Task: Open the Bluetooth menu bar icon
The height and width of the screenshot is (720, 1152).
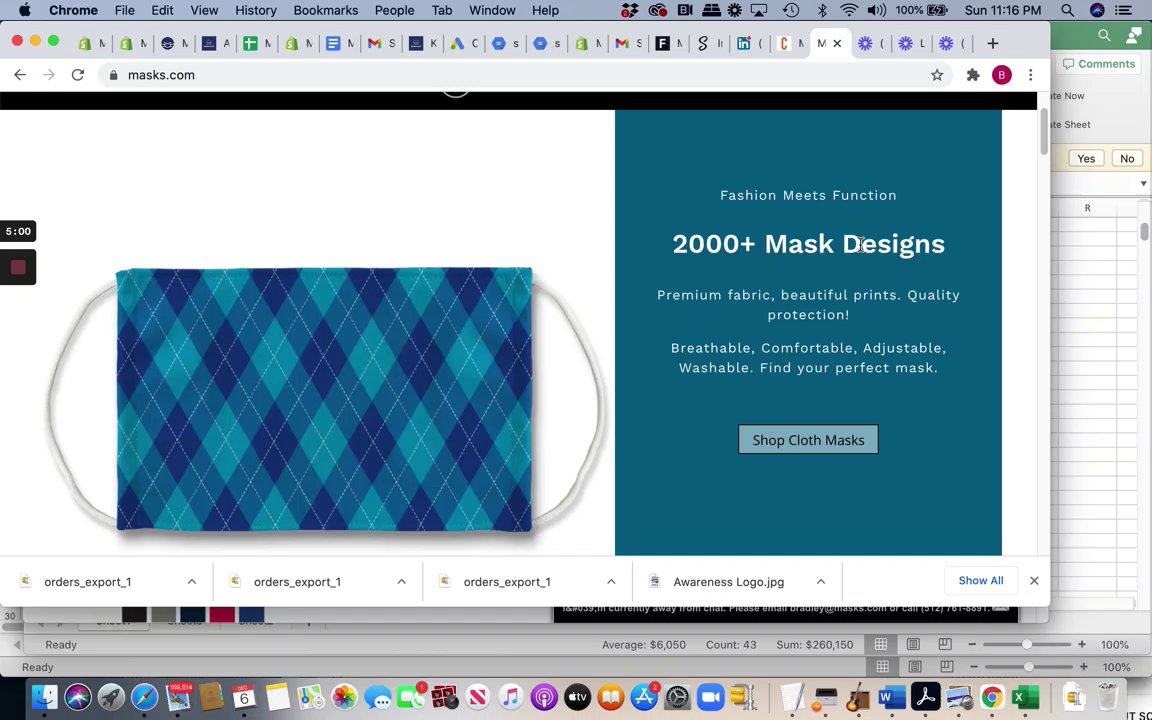Action: tap(822, 10)
